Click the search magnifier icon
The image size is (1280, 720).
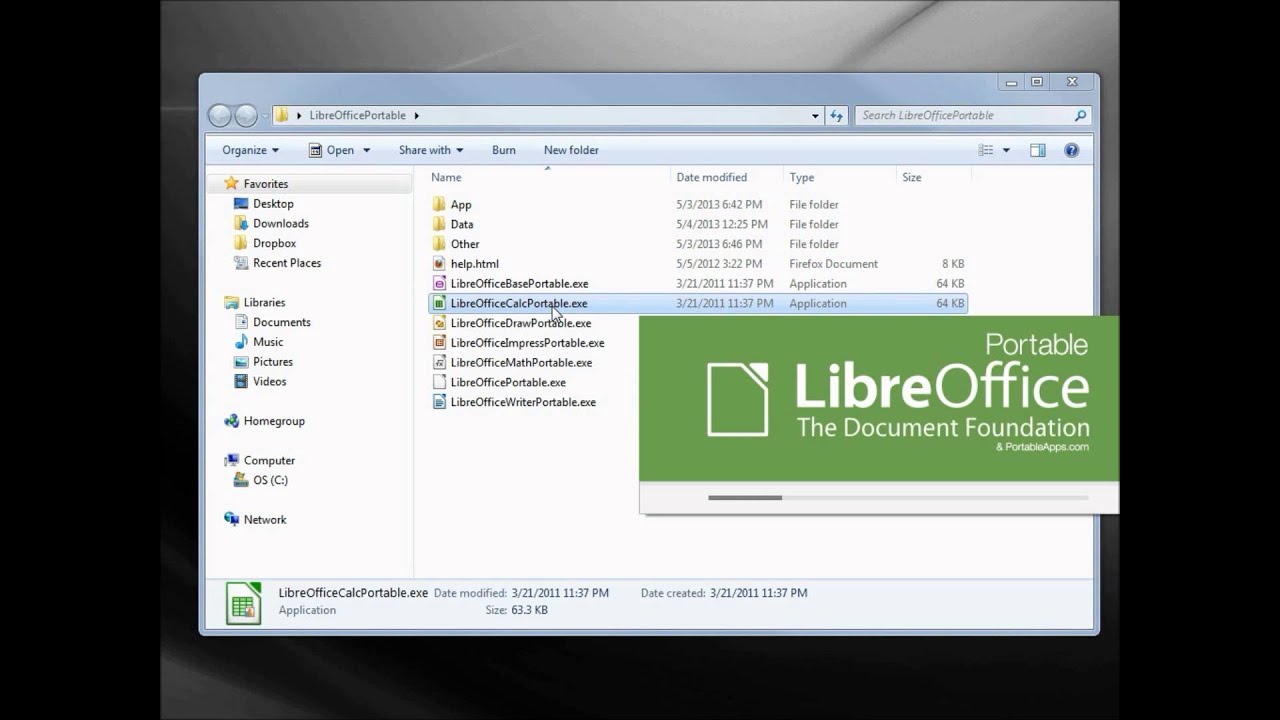click(x=1080, y=115)
